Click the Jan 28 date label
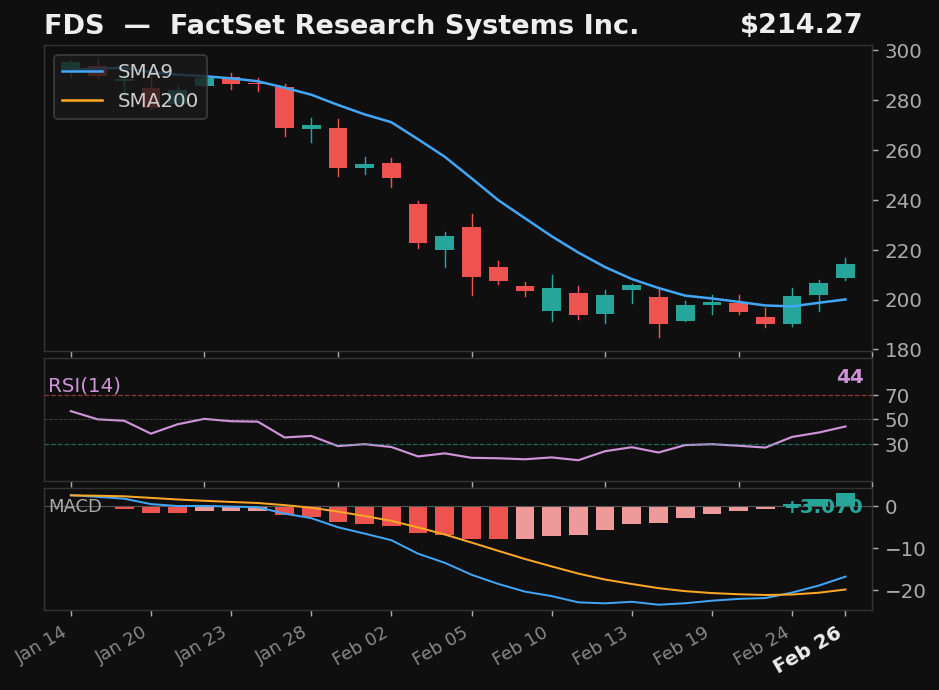 point(280,644)
